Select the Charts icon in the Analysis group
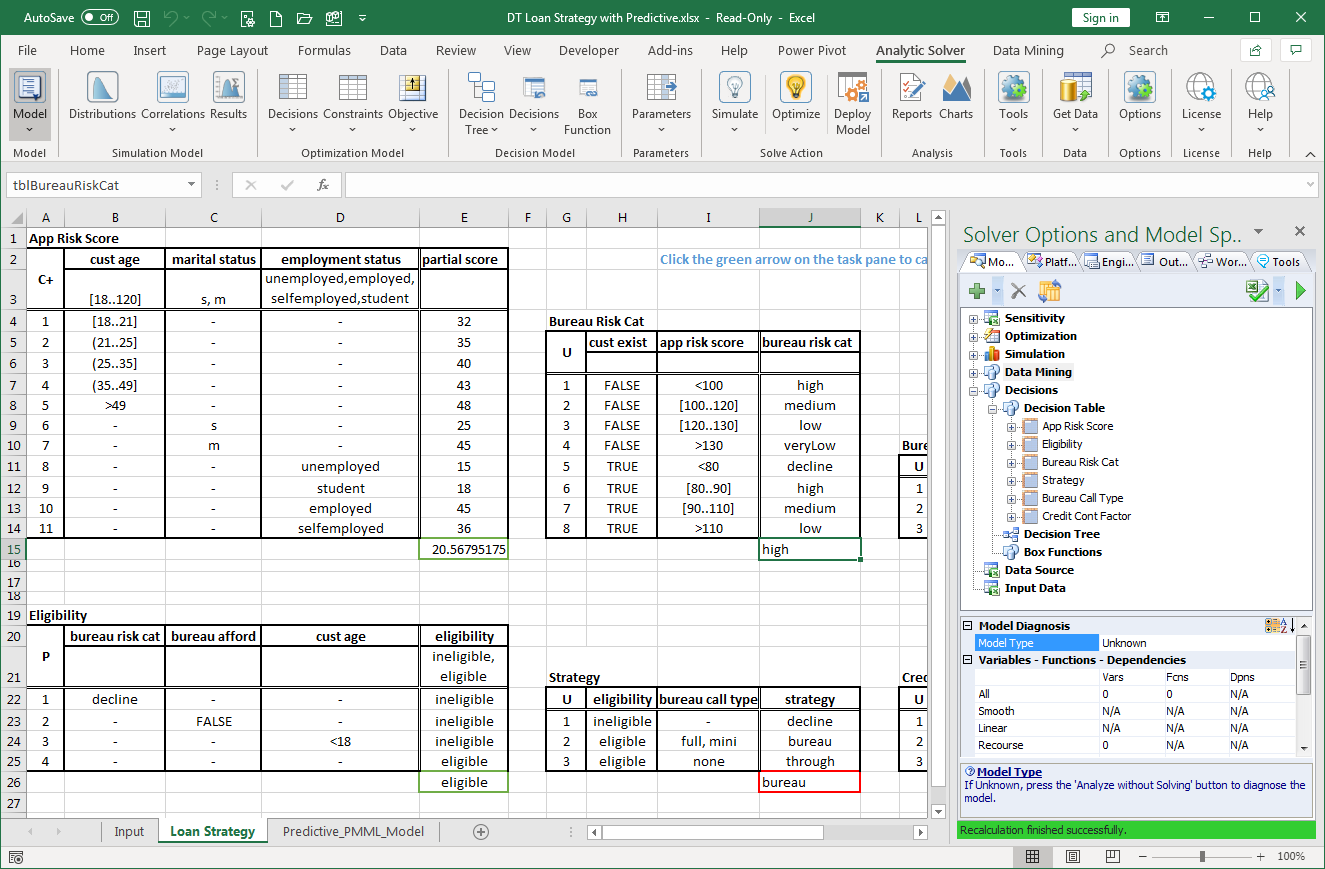 pyautogui.click(x=956, y=100)
